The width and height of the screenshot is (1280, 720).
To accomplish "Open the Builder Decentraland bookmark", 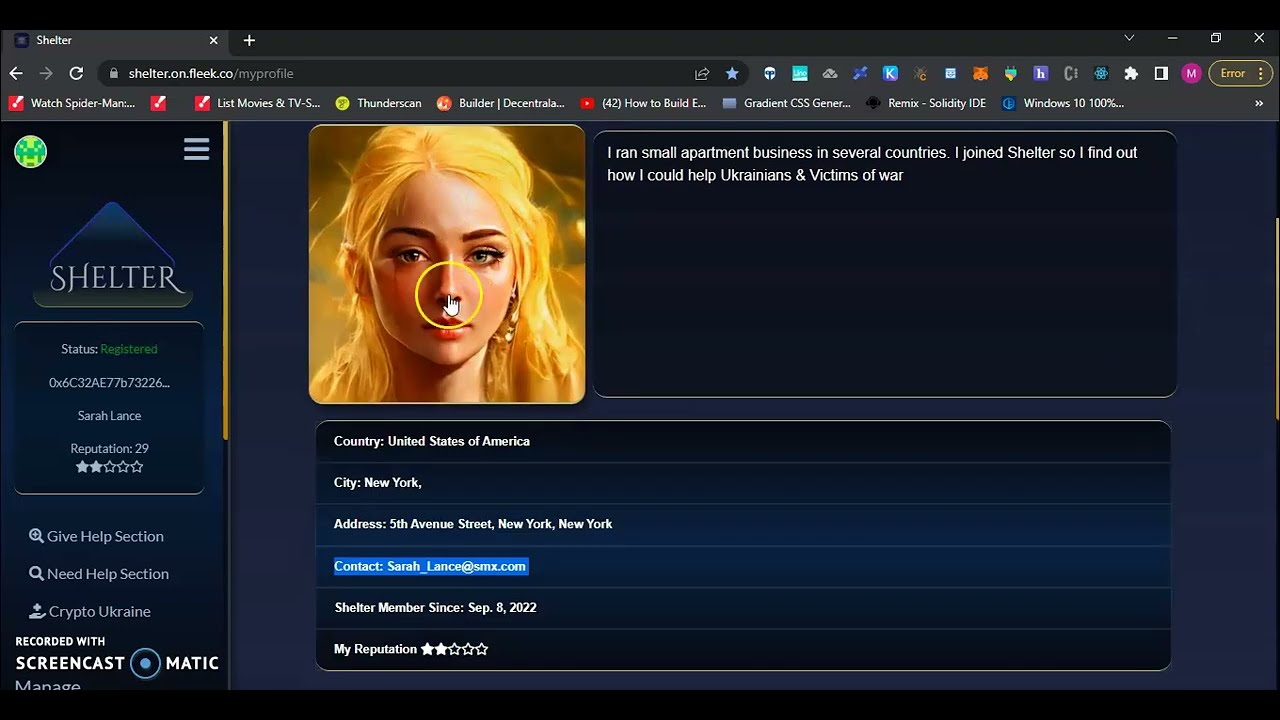I will tap(501, 103).
